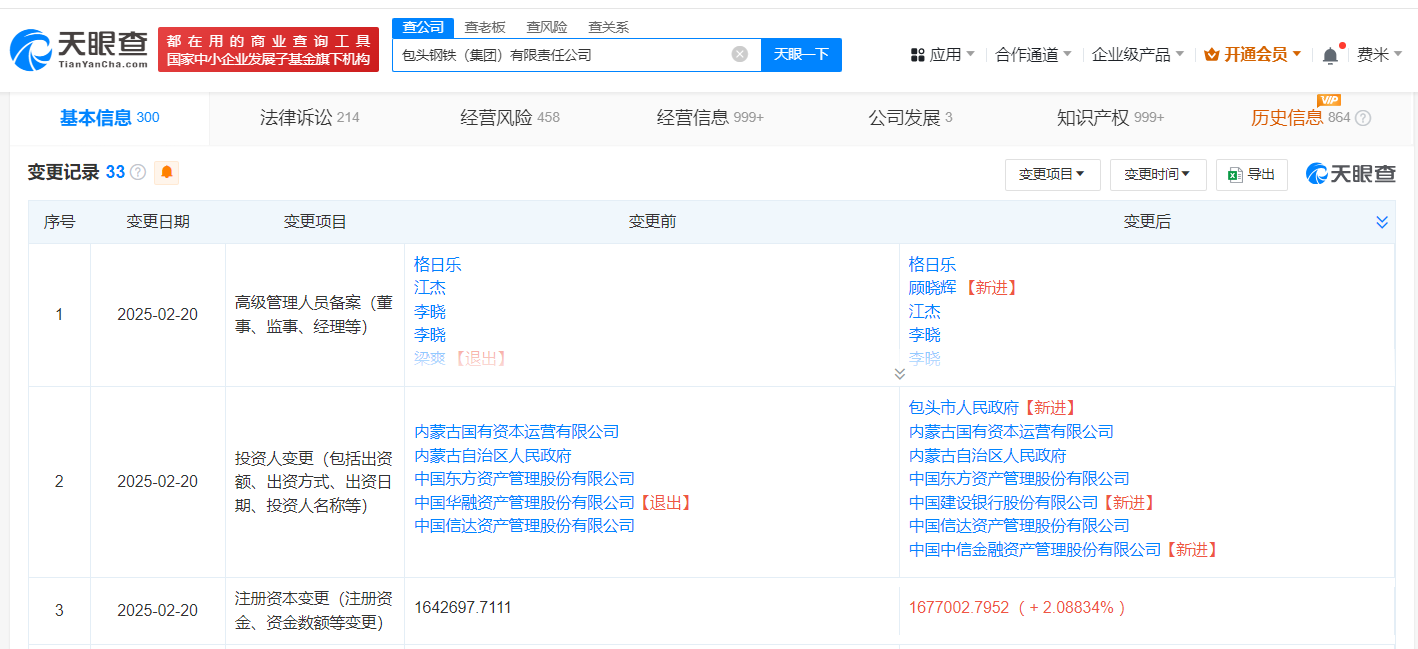1418x649 pixels.
Task: Click the old capital value 1642697.7111
Action: tap(463, 607)
